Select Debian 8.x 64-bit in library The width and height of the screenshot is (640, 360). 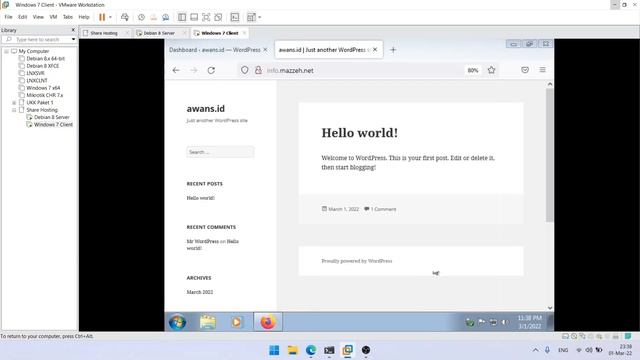pyautogui.click(x=45, y=59)
